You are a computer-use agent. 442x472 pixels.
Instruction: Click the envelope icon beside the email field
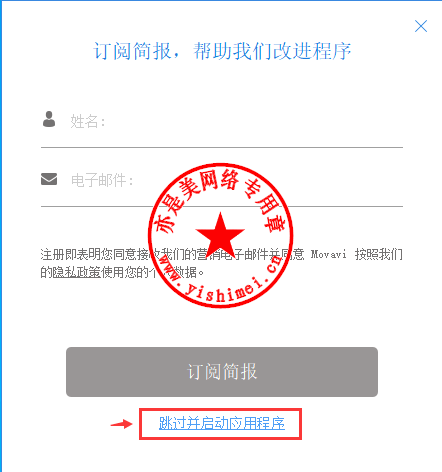[49, 179]
